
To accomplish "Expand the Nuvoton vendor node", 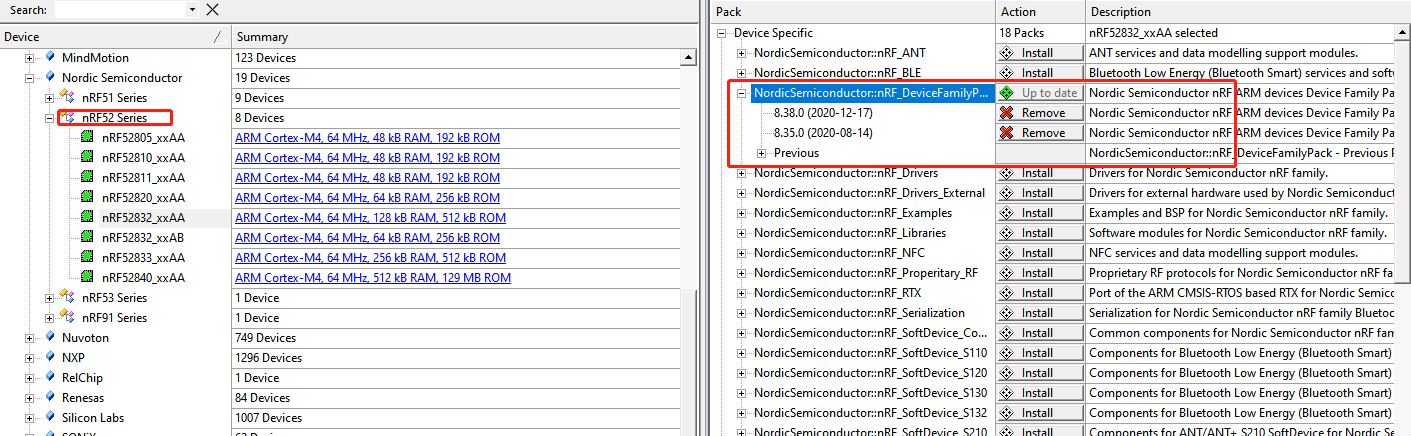I will tap(30, 338).
